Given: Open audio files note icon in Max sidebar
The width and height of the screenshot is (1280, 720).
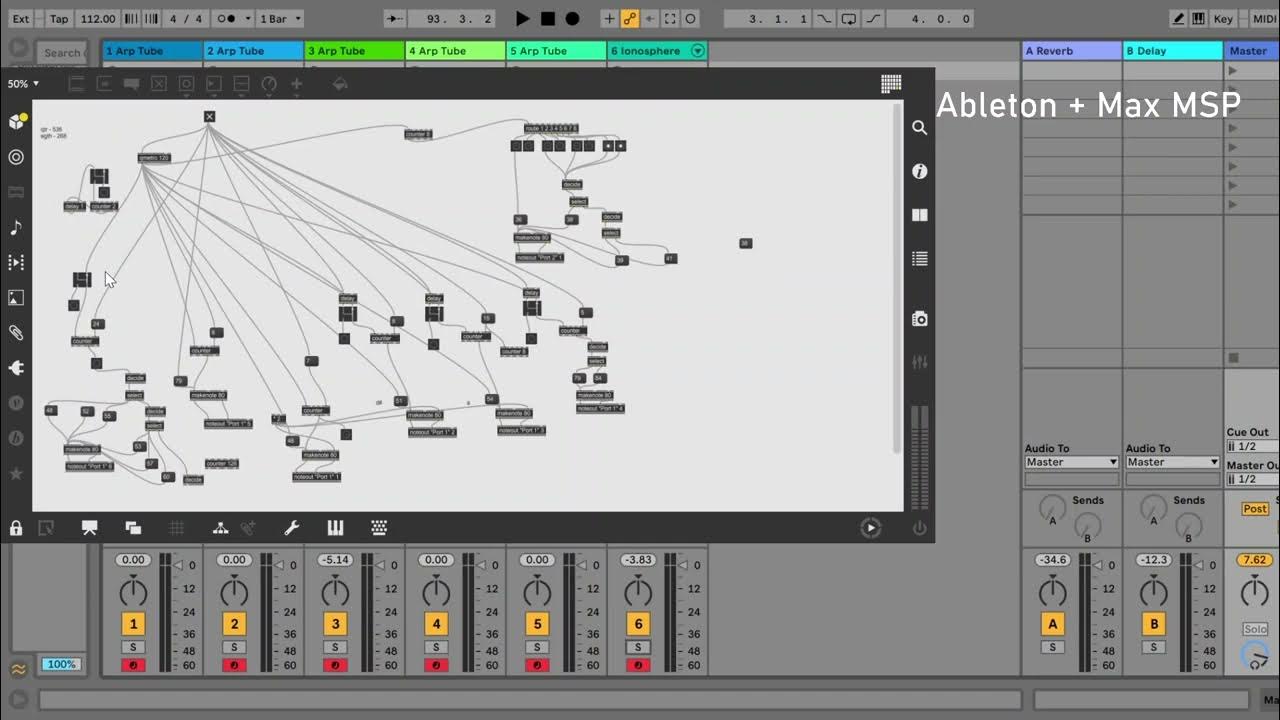Looking at the screenshot, I should (x=16, y=227).
